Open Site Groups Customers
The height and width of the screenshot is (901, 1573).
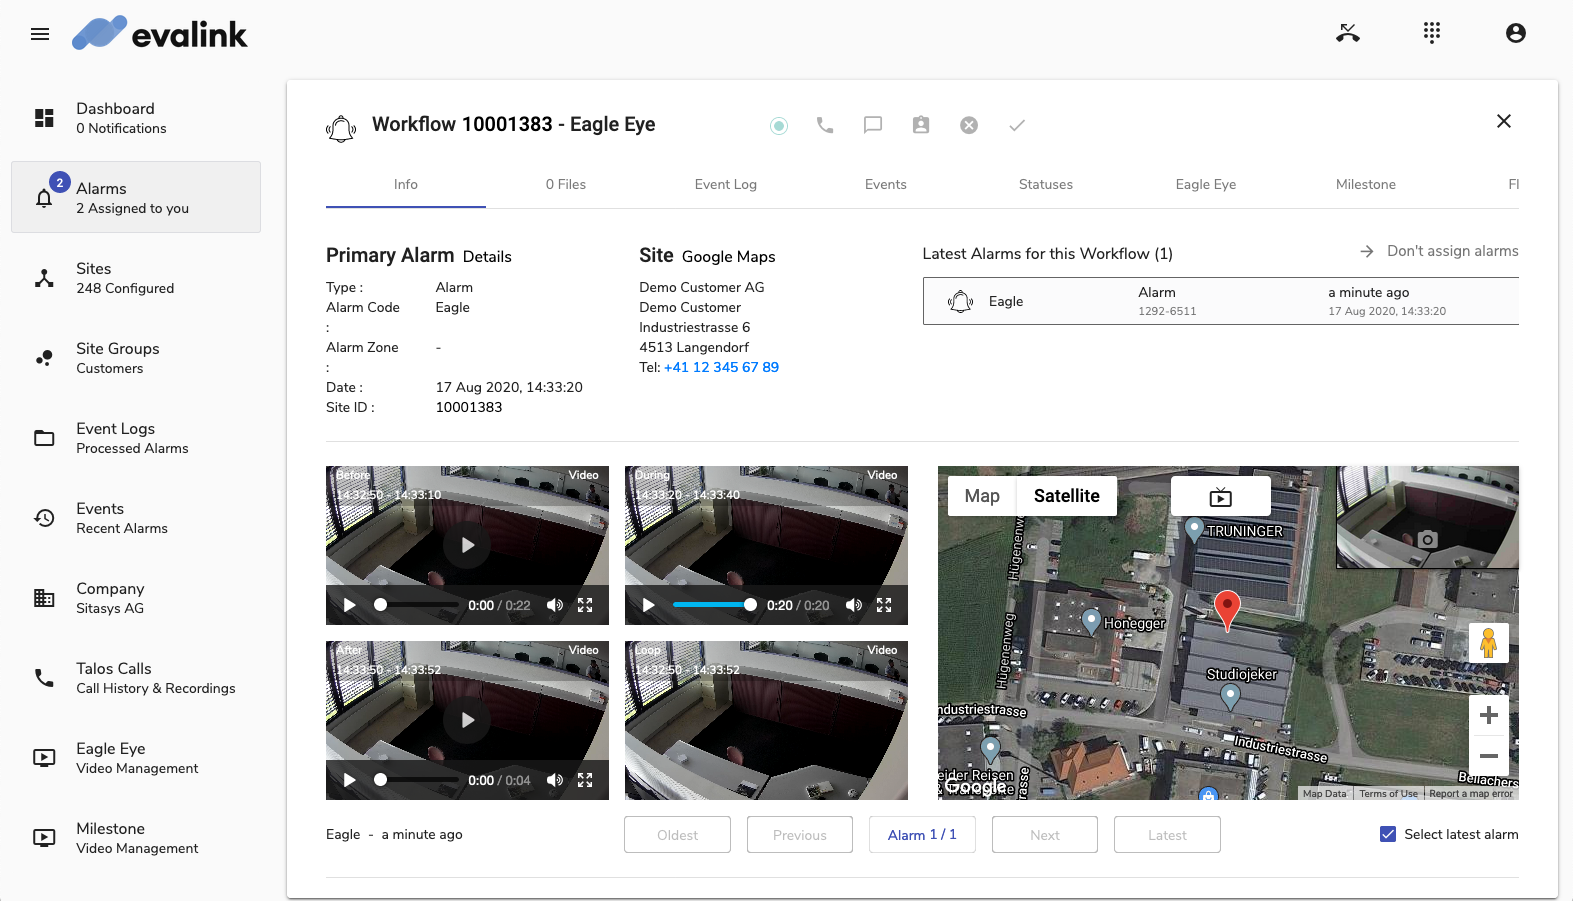pos(136,357)
